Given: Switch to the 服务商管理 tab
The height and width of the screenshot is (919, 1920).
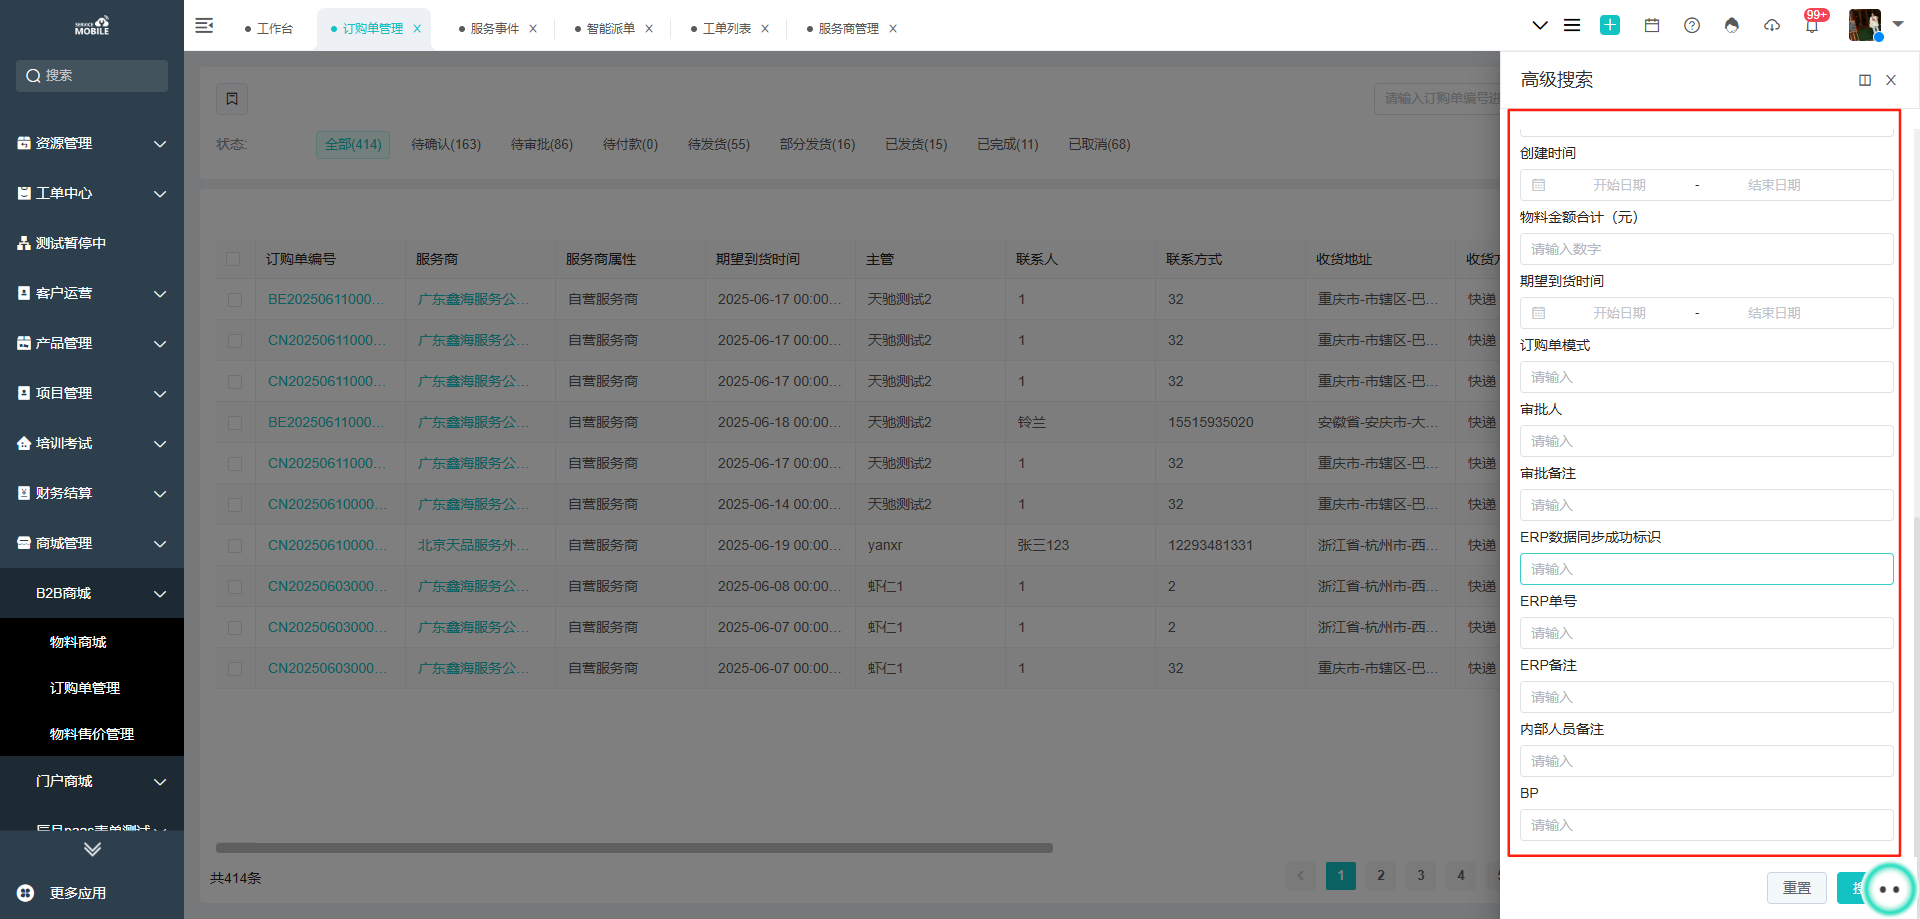Looking at the screenshot, I should 848,29.
